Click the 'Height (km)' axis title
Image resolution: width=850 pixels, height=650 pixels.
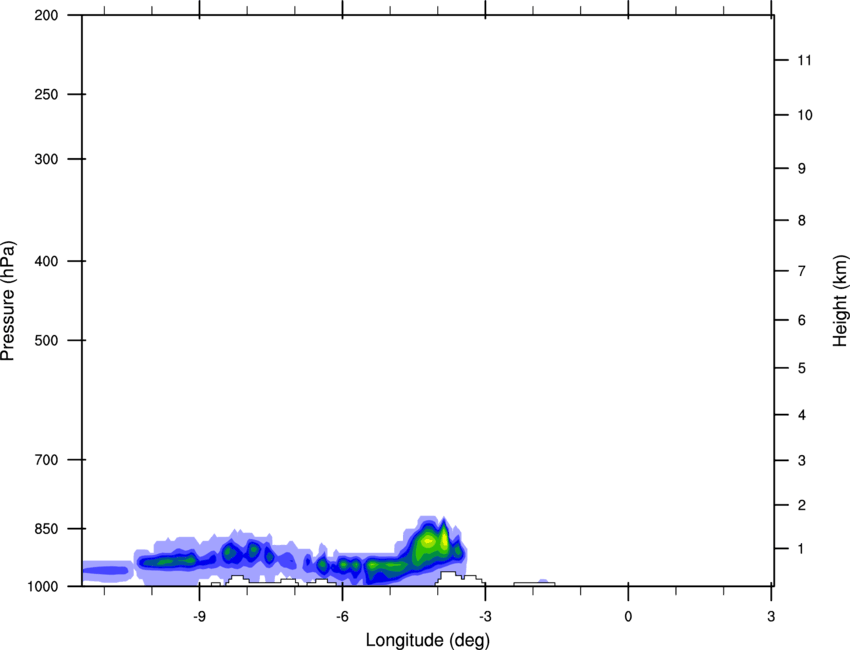[x=840, y=301]
